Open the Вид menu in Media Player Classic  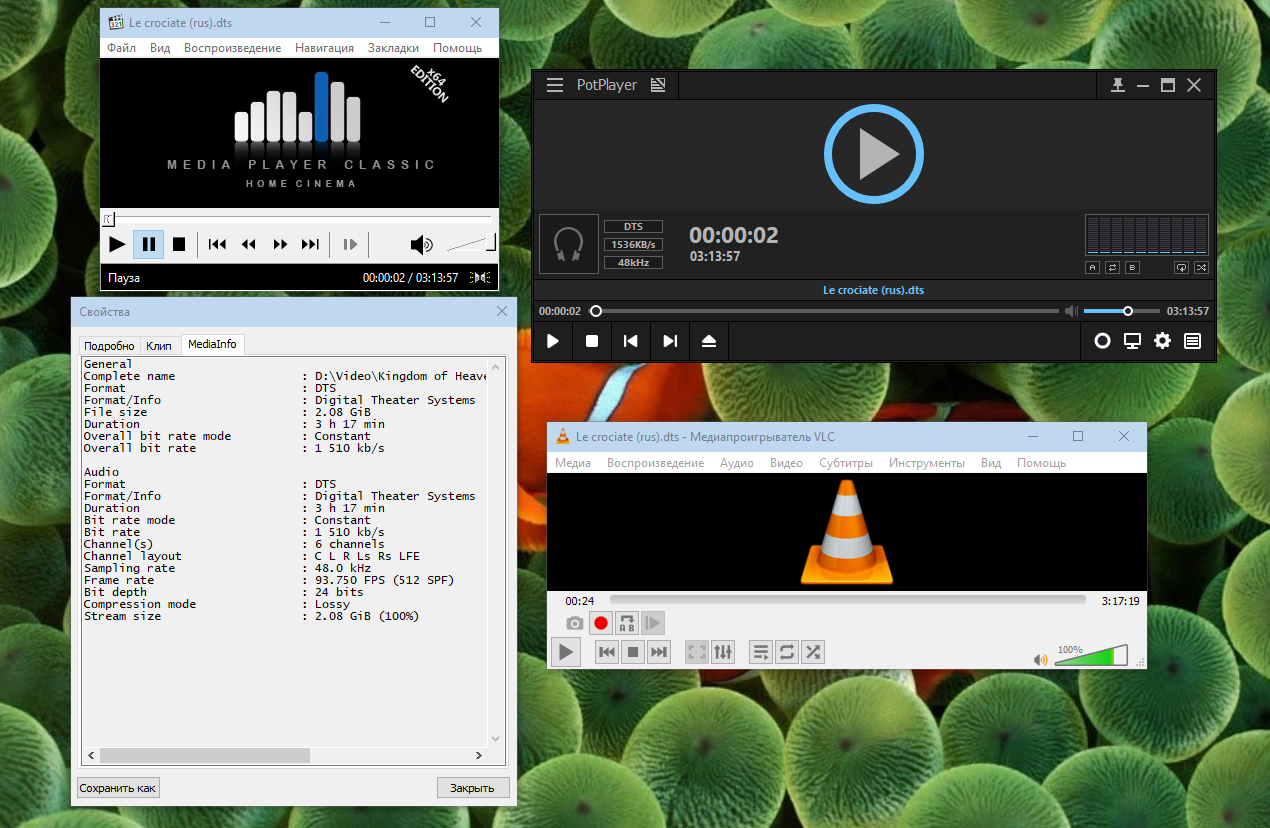point(160,48)
